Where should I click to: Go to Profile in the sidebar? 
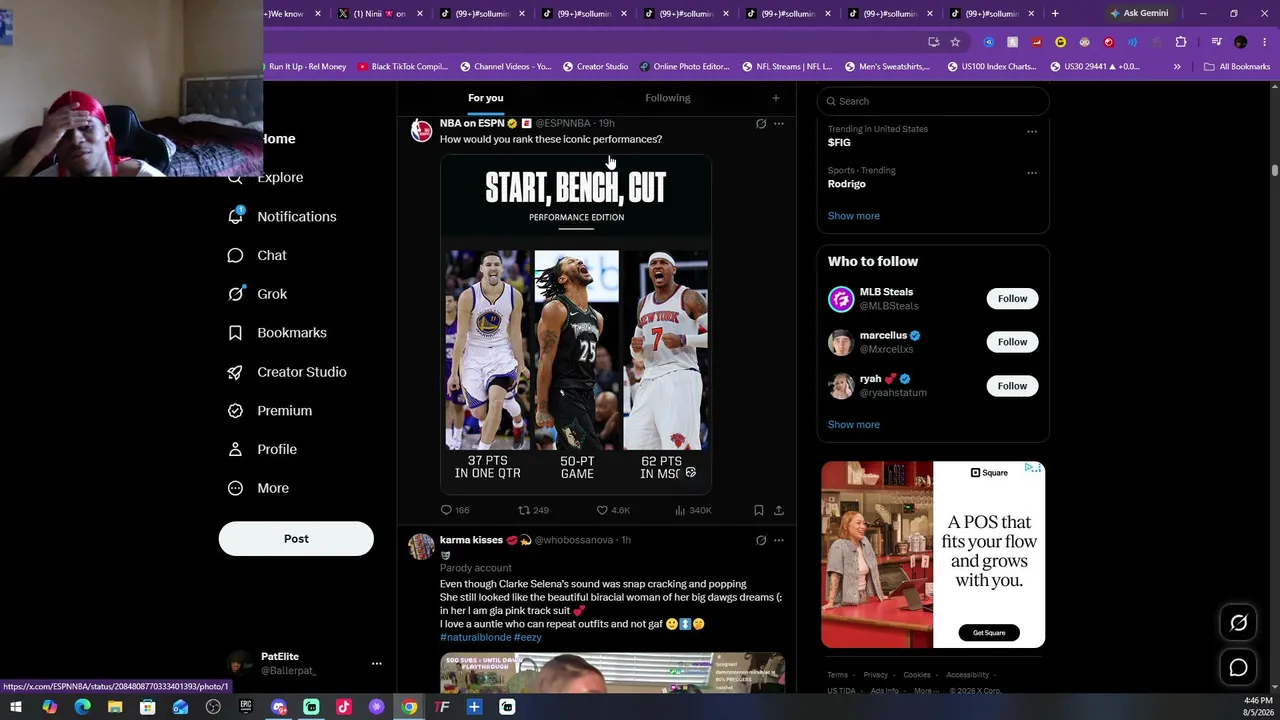262,450
